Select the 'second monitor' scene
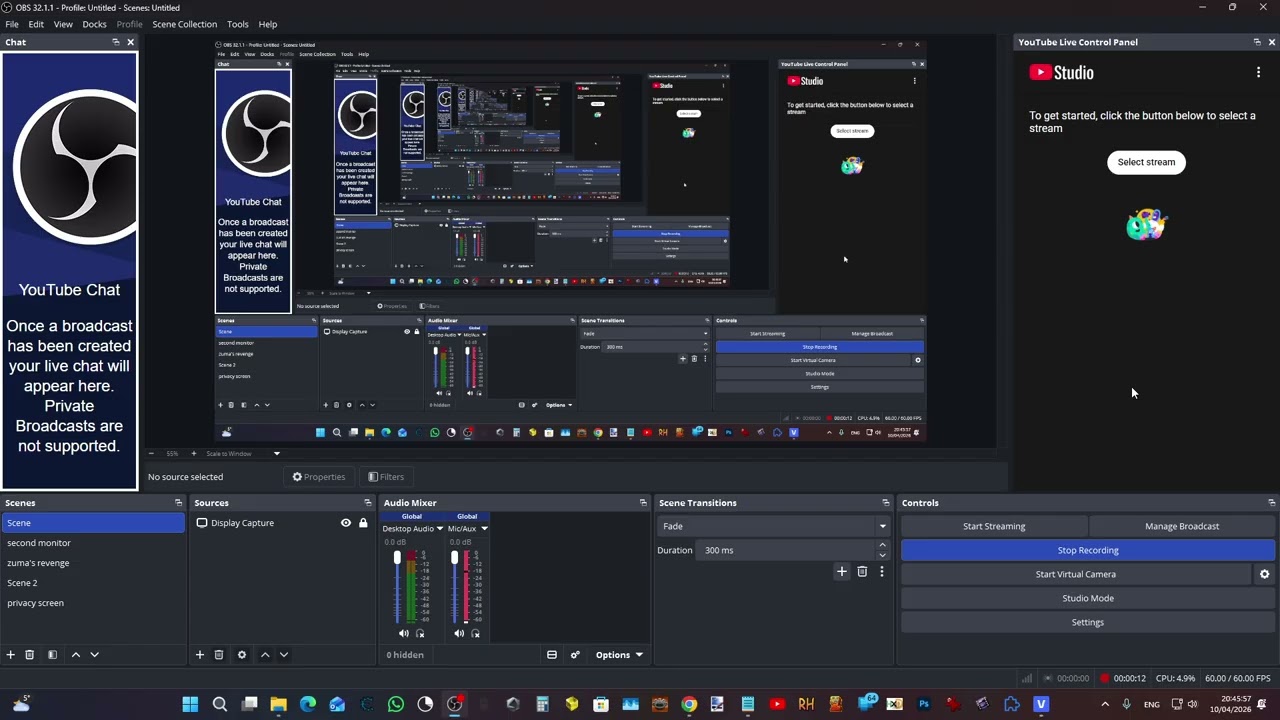The width and height of the screenshot is (1280, 720). pos(93,543)
